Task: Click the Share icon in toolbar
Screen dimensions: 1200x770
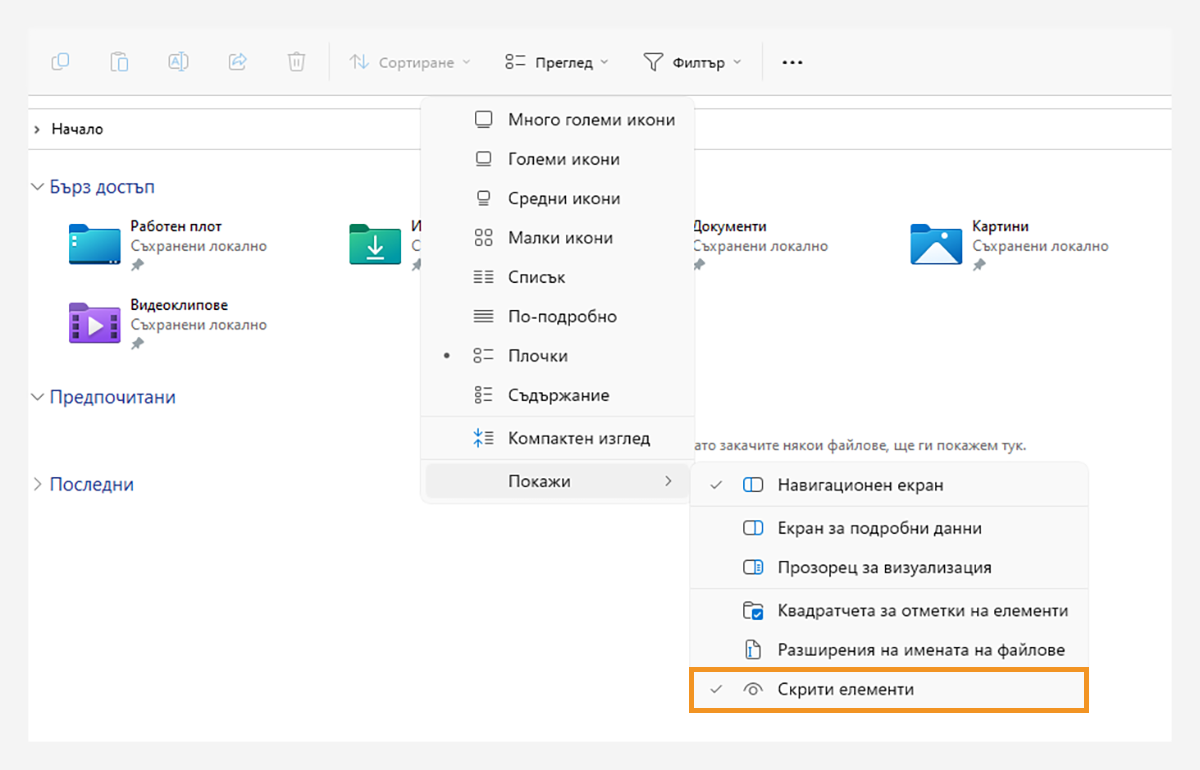Action: 237,62
